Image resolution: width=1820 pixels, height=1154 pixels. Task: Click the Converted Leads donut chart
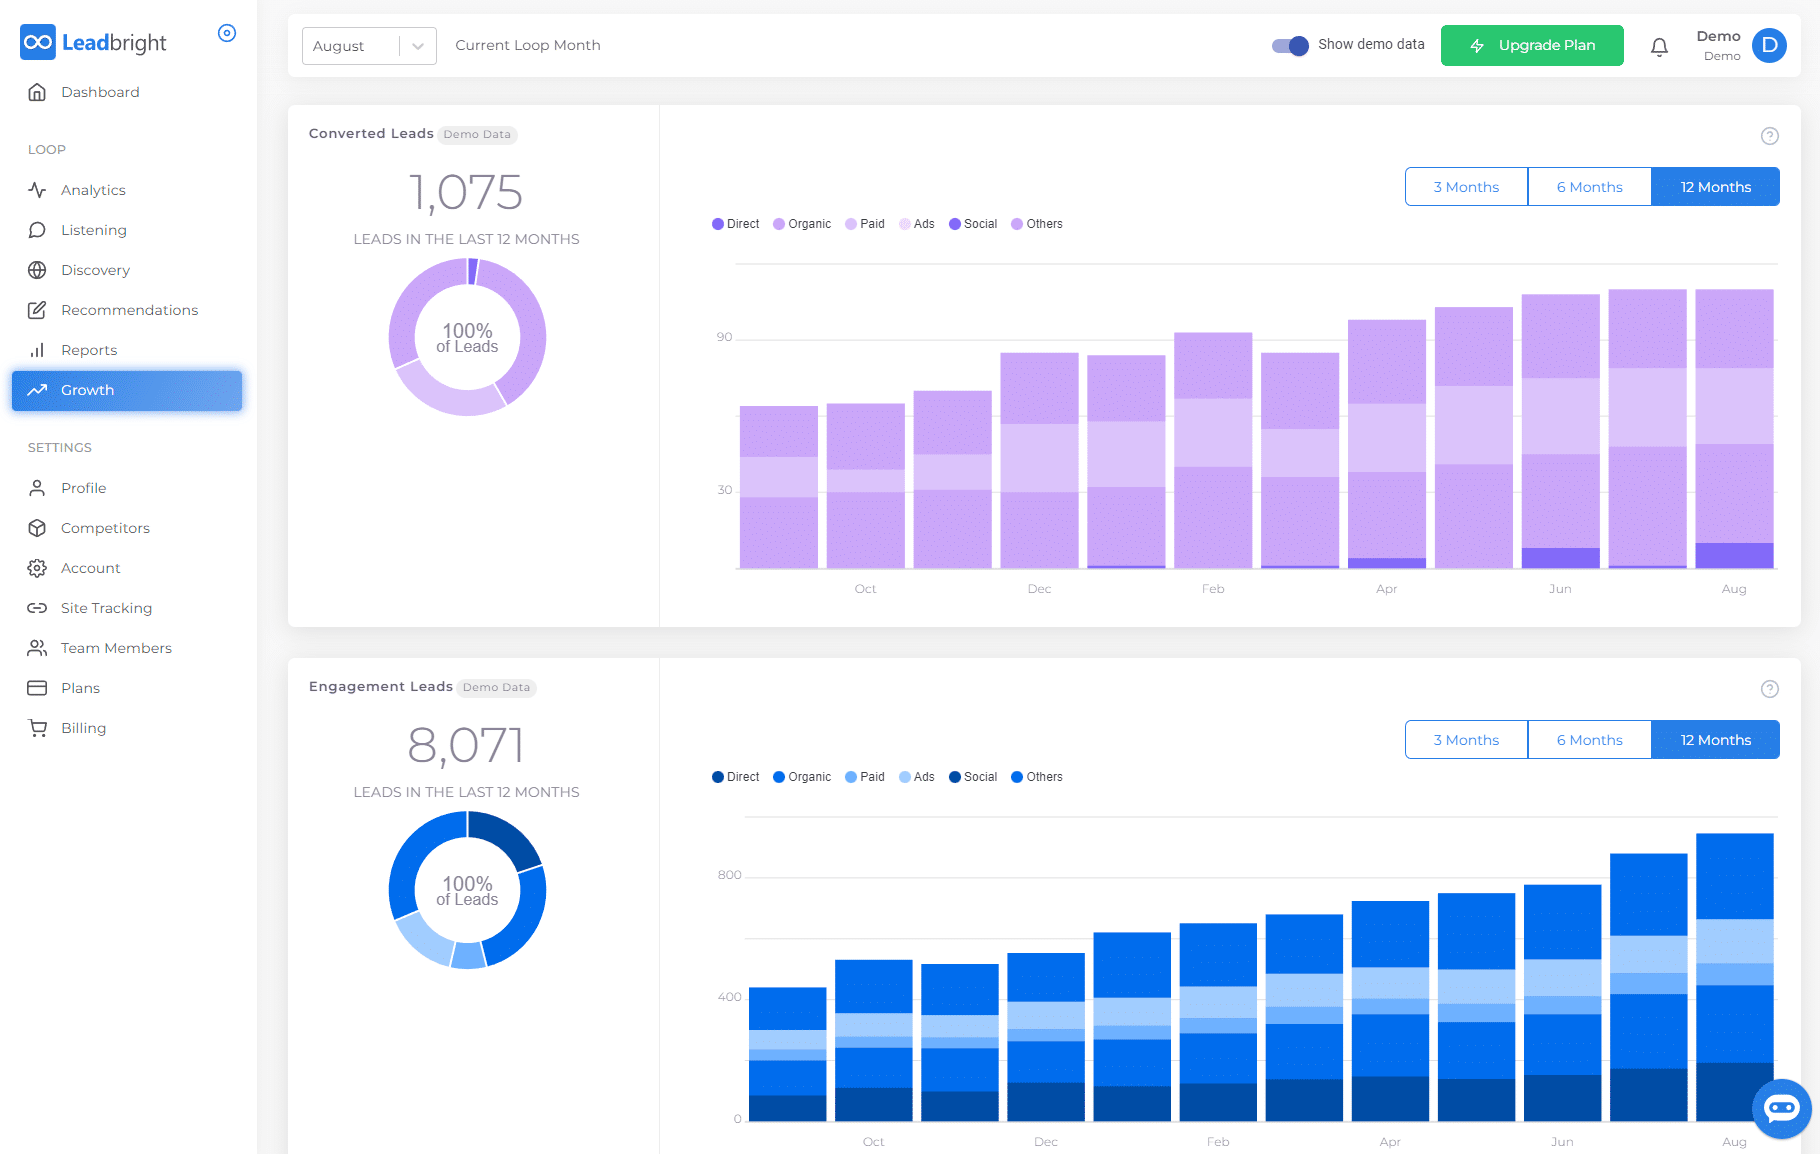466,337
